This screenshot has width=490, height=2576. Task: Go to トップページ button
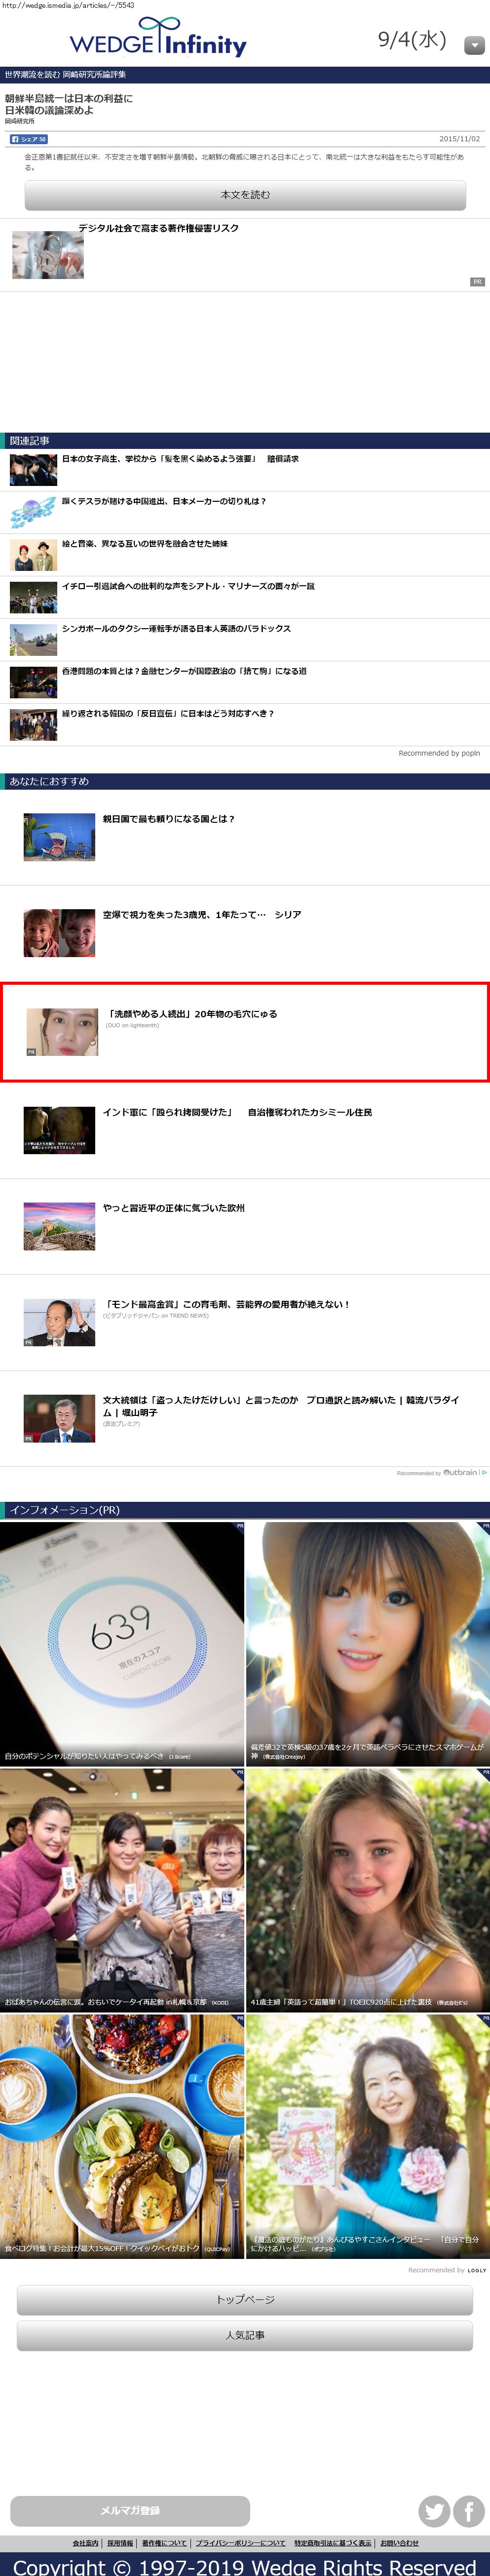pyautogui.click(x=245, y=2300)
